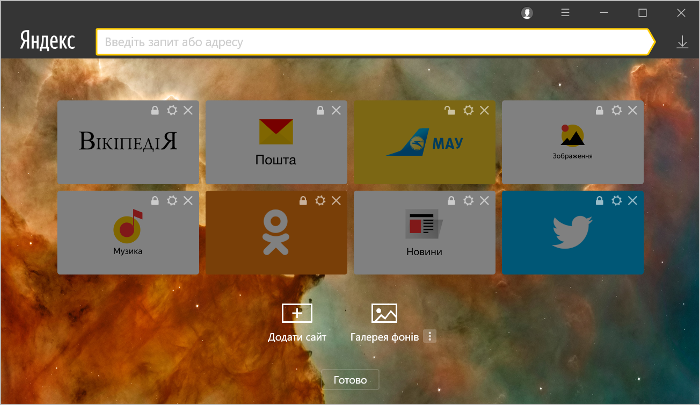
Task: Remove the Музика tile with its X
Action: pos(188,200)
